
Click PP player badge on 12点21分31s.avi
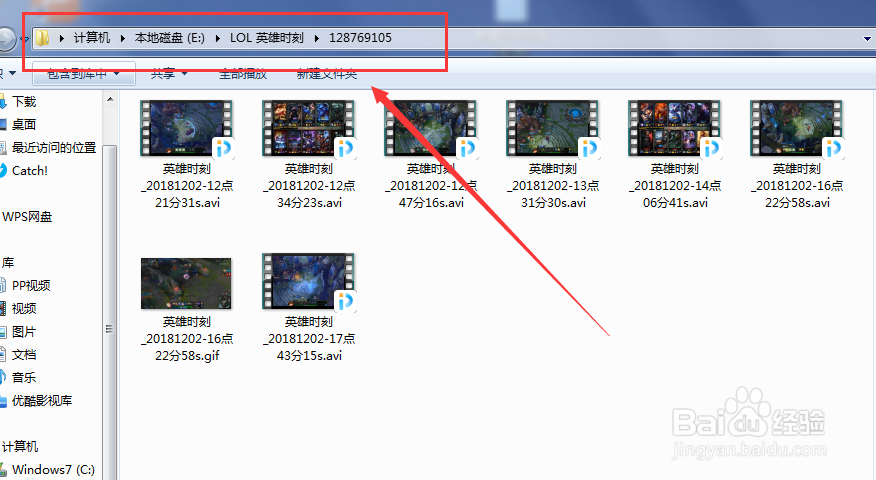pos(223,148)
